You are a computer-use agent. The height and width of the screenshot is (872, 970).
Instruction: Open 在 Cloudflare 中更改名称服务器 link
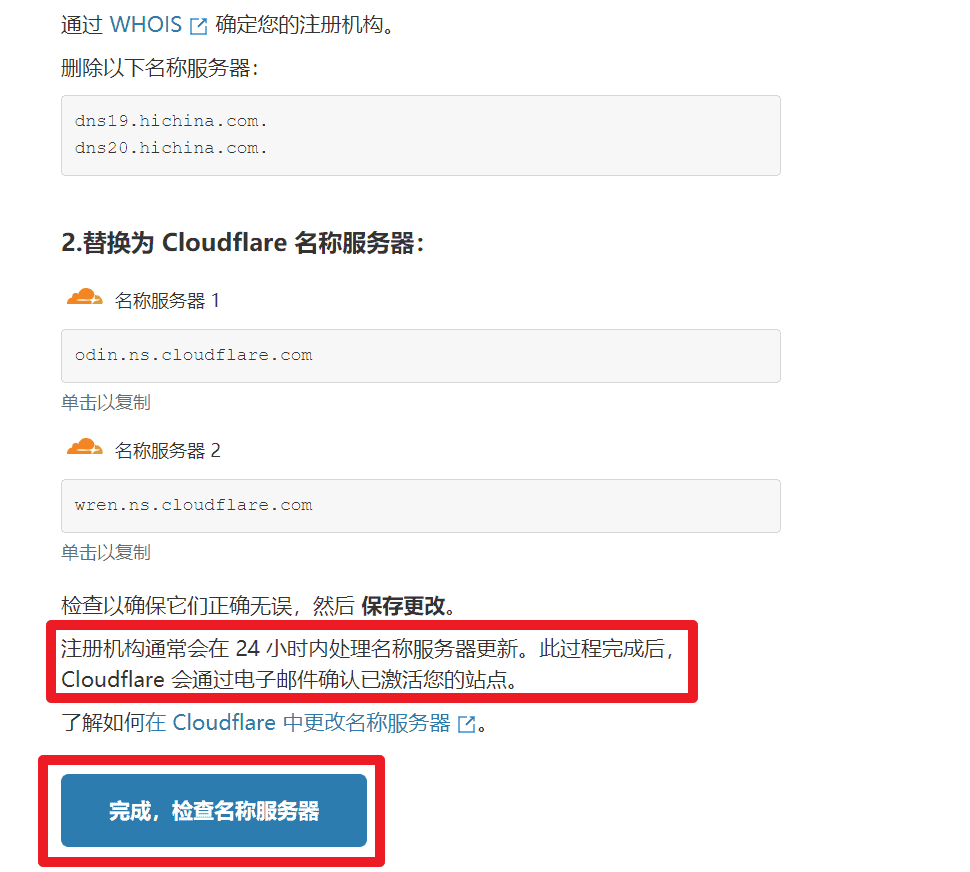click(298, 722)
